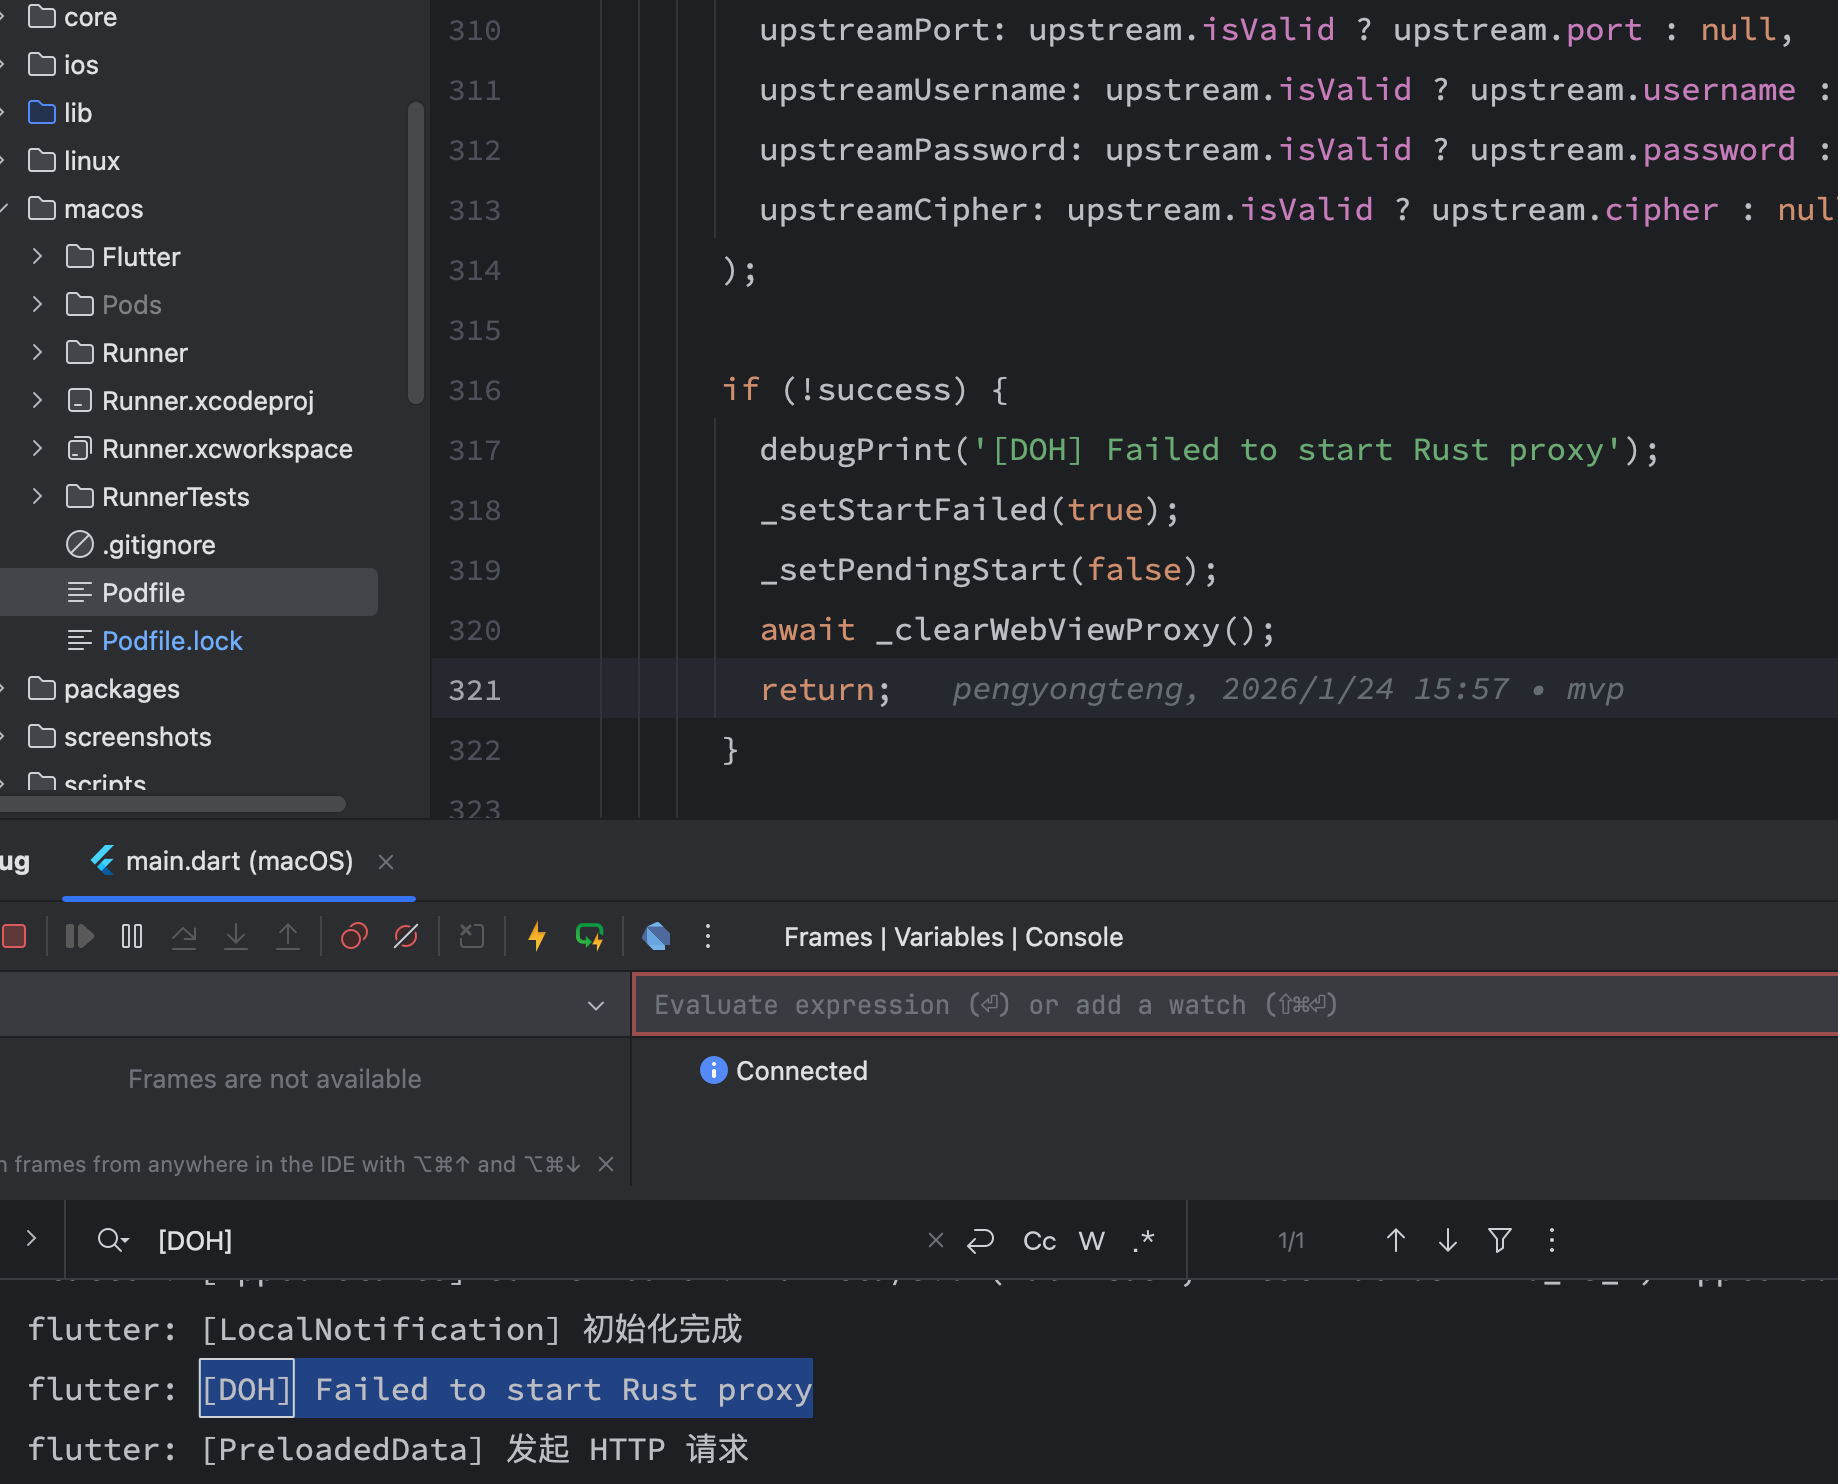Screen dimensions: 1838x1484
Task: Toggle the Words (W) search option
Action: coord(1092,1241)
